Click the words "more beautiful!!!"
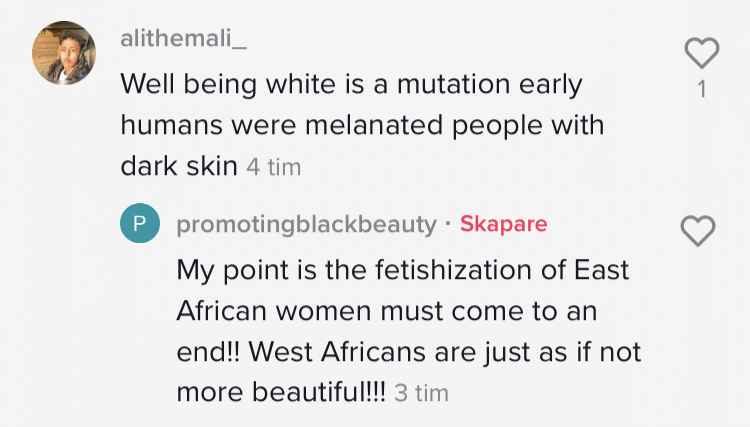Image resolution: width=750 pixels, height=427 pixels. point(281,393)
